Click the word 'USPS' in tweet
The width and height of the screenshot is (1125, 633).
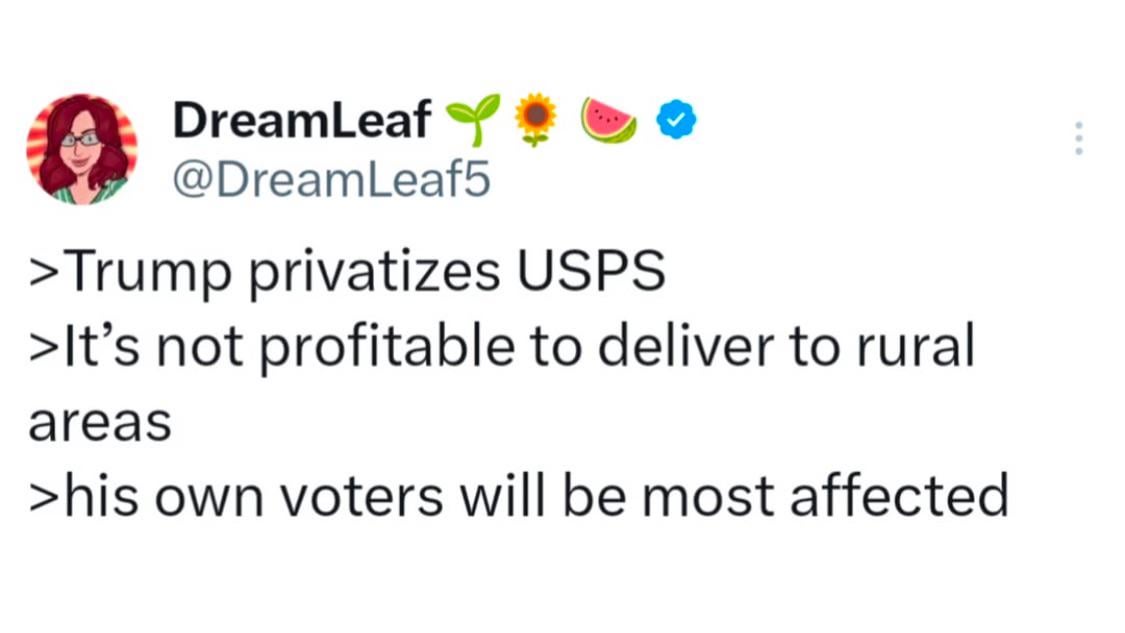pos(591,271)
